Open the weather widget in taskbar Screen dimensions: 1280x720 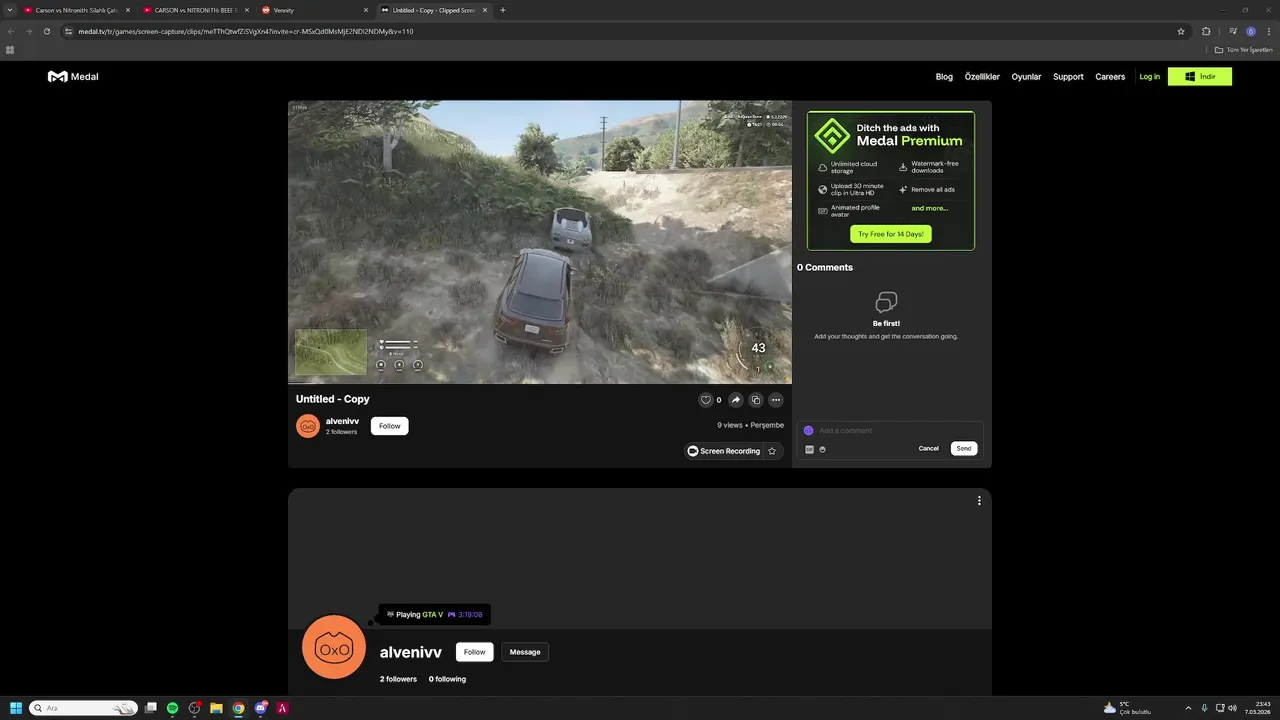tap(1127, 708)
